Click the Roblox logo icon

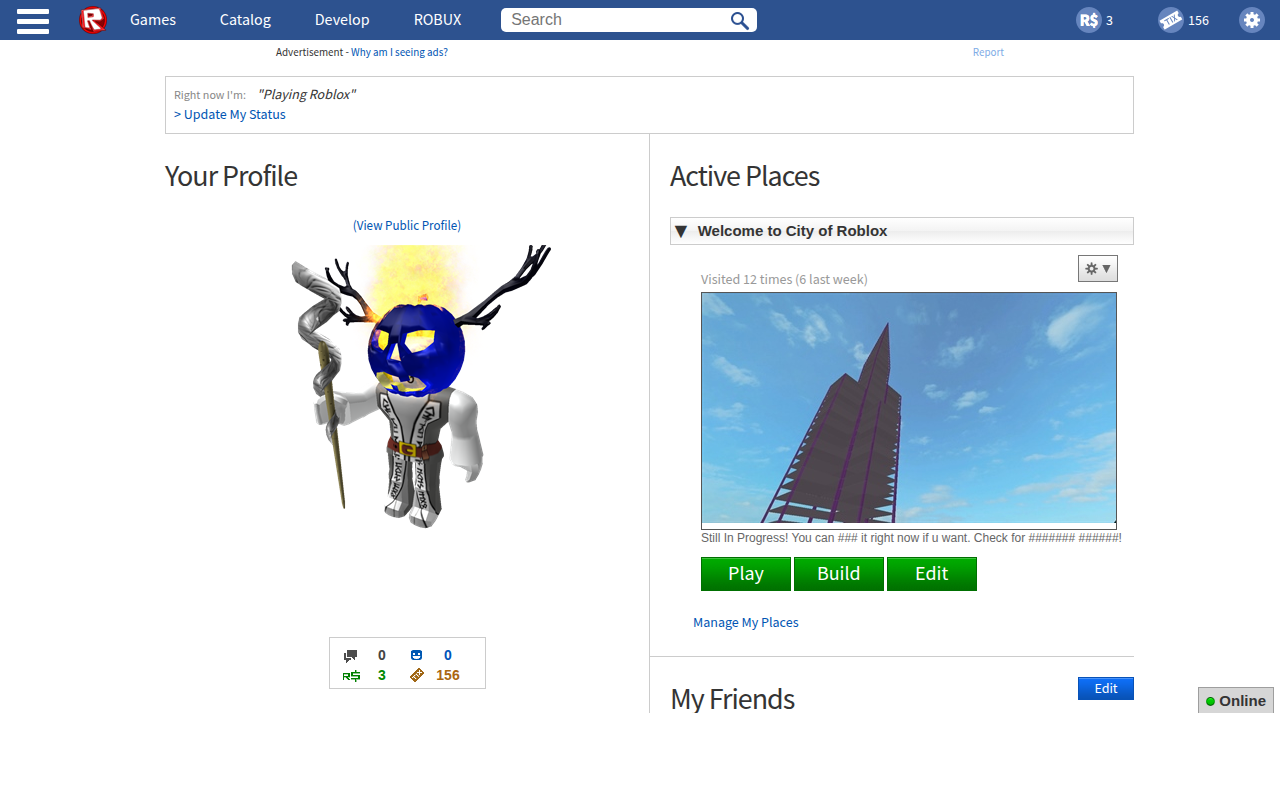click(93, 20)
